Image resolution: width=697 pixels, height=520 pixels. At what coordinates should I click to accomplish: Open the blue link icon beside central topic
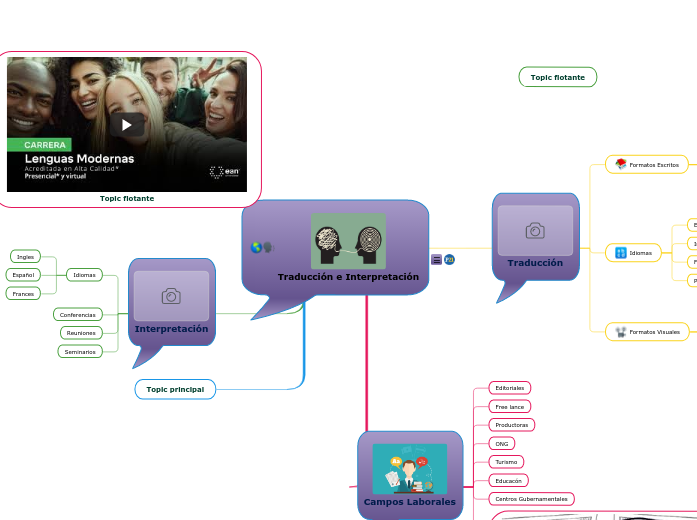pyautogui.click(x=450, y=260)
